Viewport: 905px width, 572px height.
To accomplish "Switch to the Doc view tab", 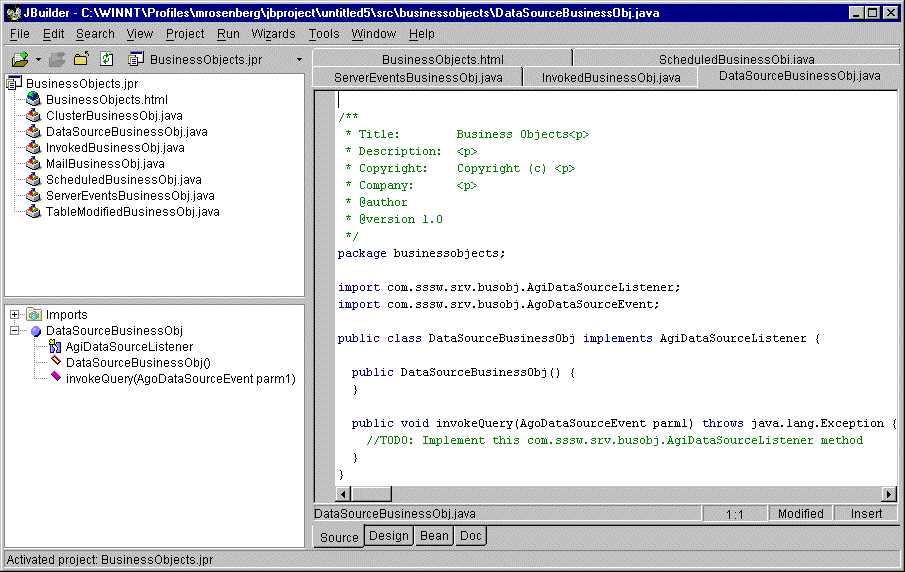I will coord(470,536).
